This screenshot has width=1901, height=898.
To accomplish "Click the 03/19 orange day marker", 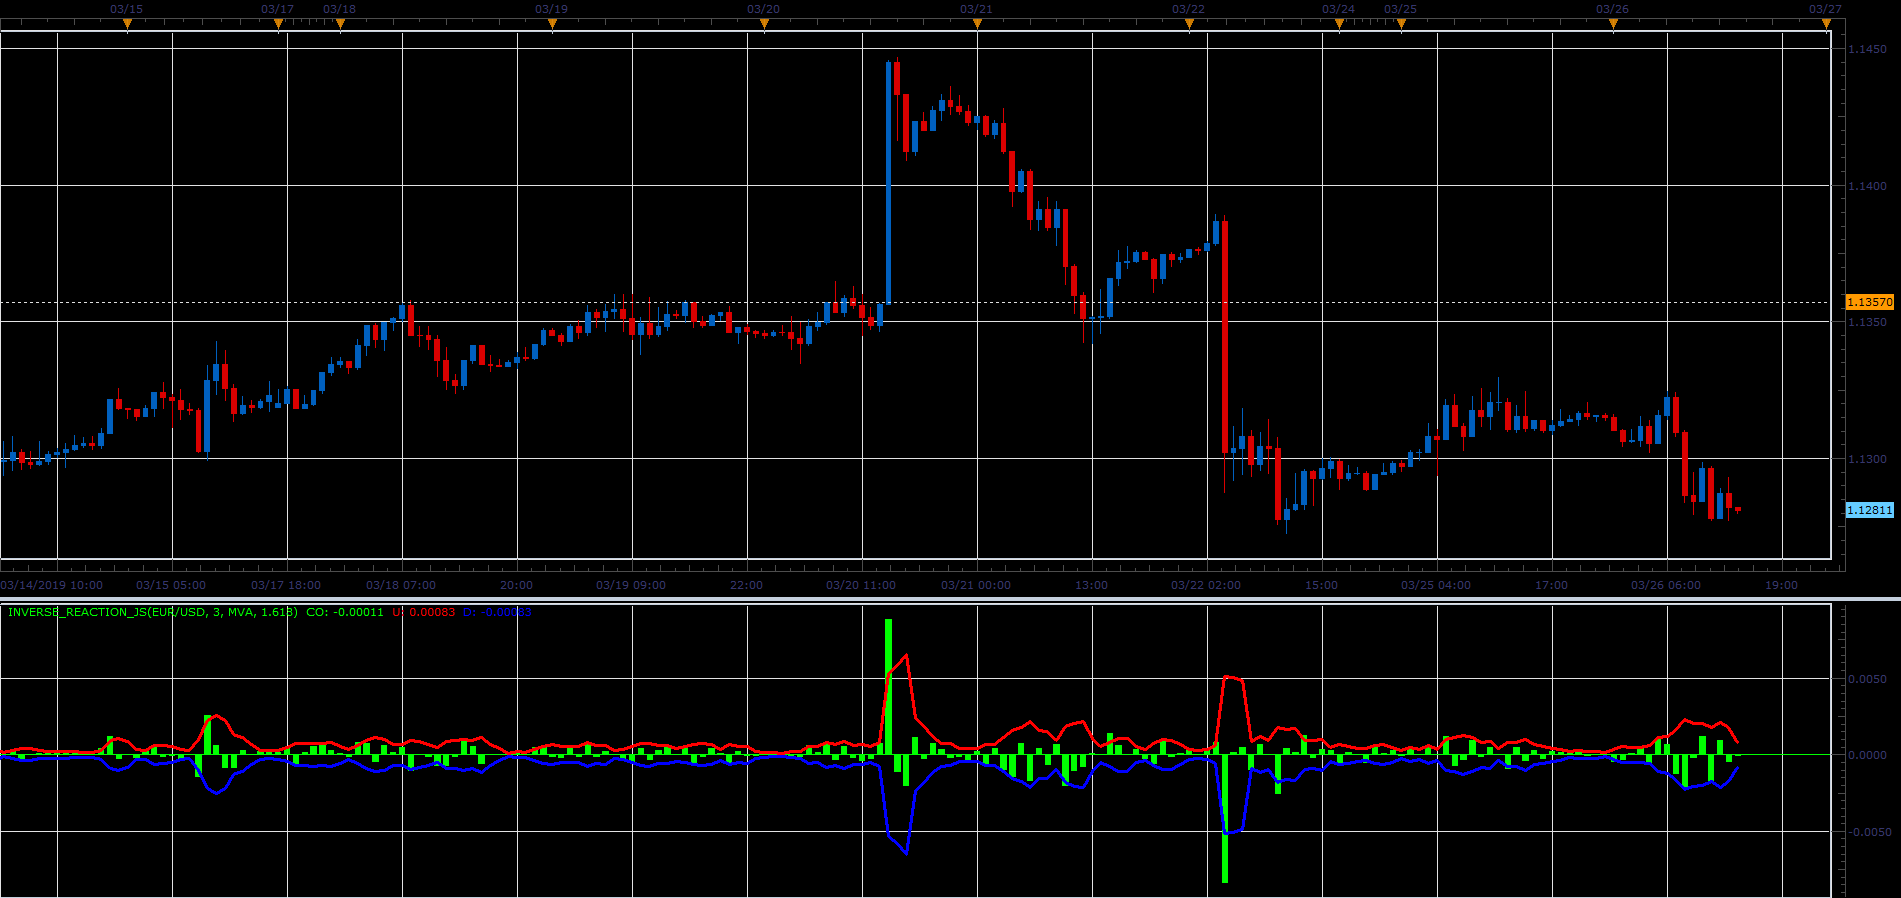I will 552,25.
